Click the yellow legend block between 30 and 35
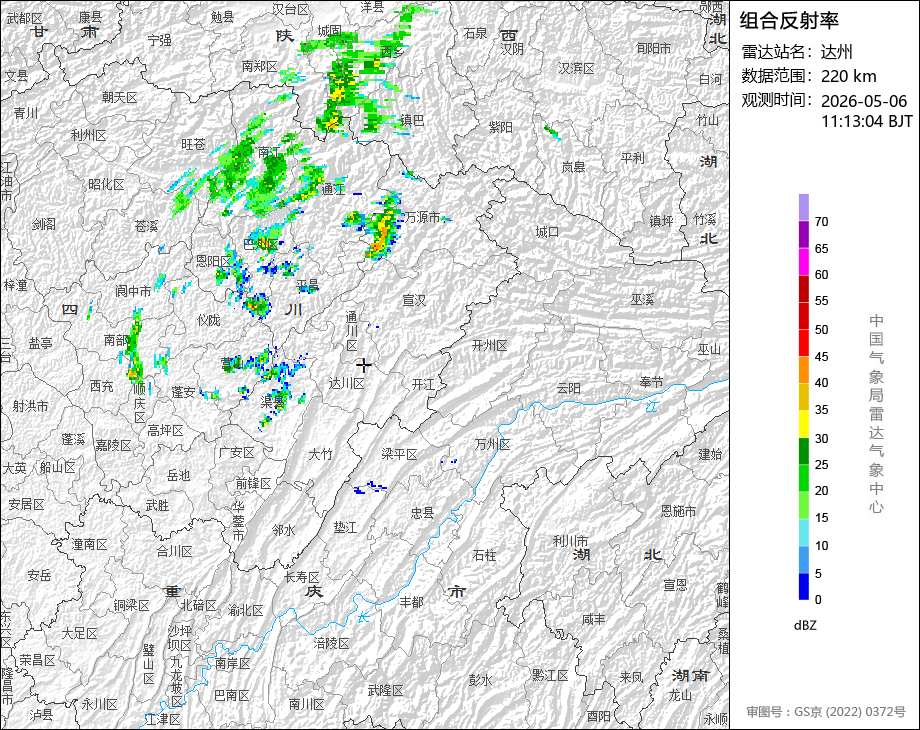Image resolution: width=920 pixels, height=730 pixels. (x=804, y=424)
